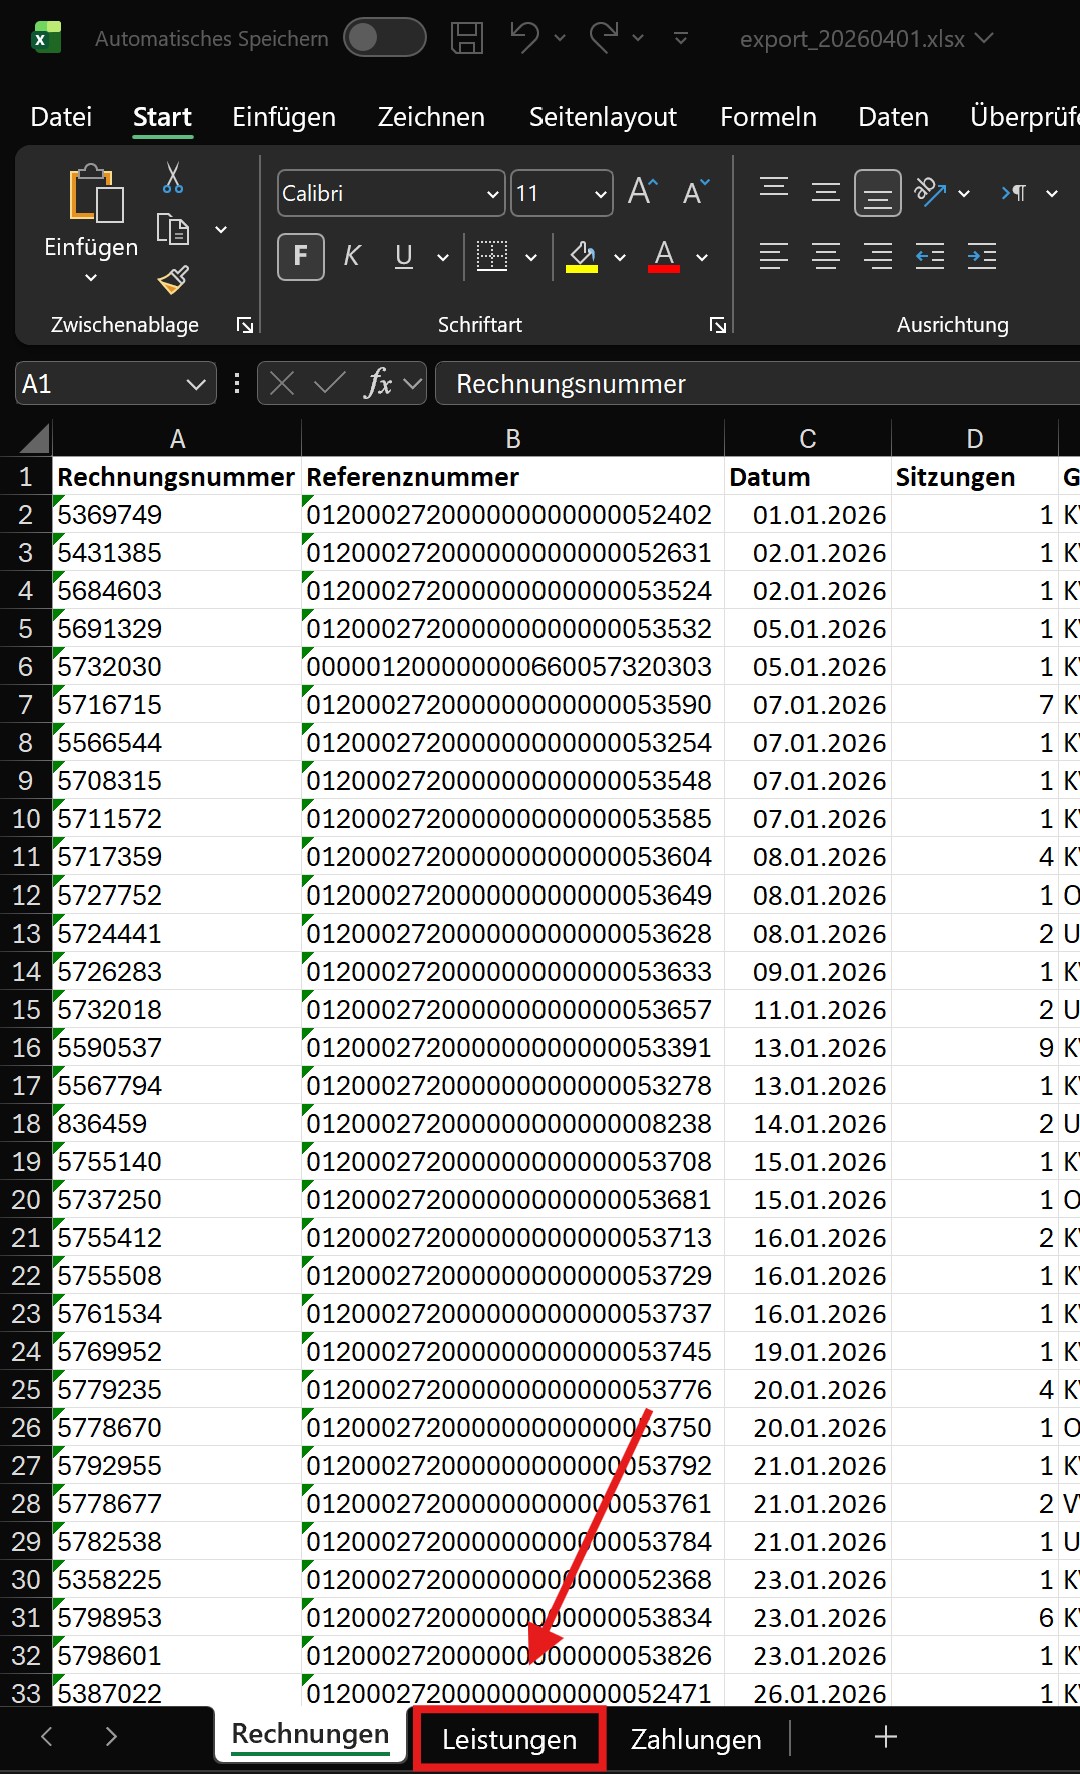
Task: Toggle italic formatting with K button
Action: pos(351,257)
